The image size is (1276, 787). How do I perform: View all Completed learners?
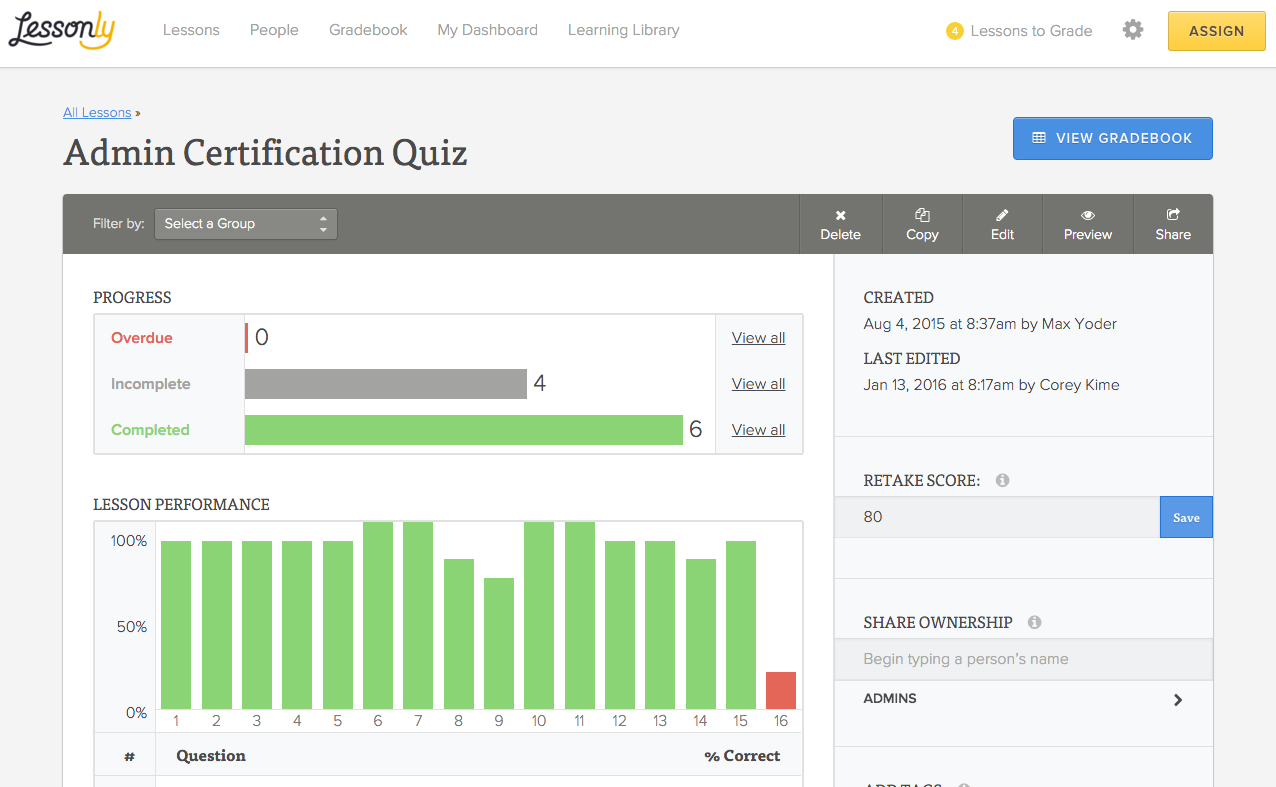pos(758,430)
